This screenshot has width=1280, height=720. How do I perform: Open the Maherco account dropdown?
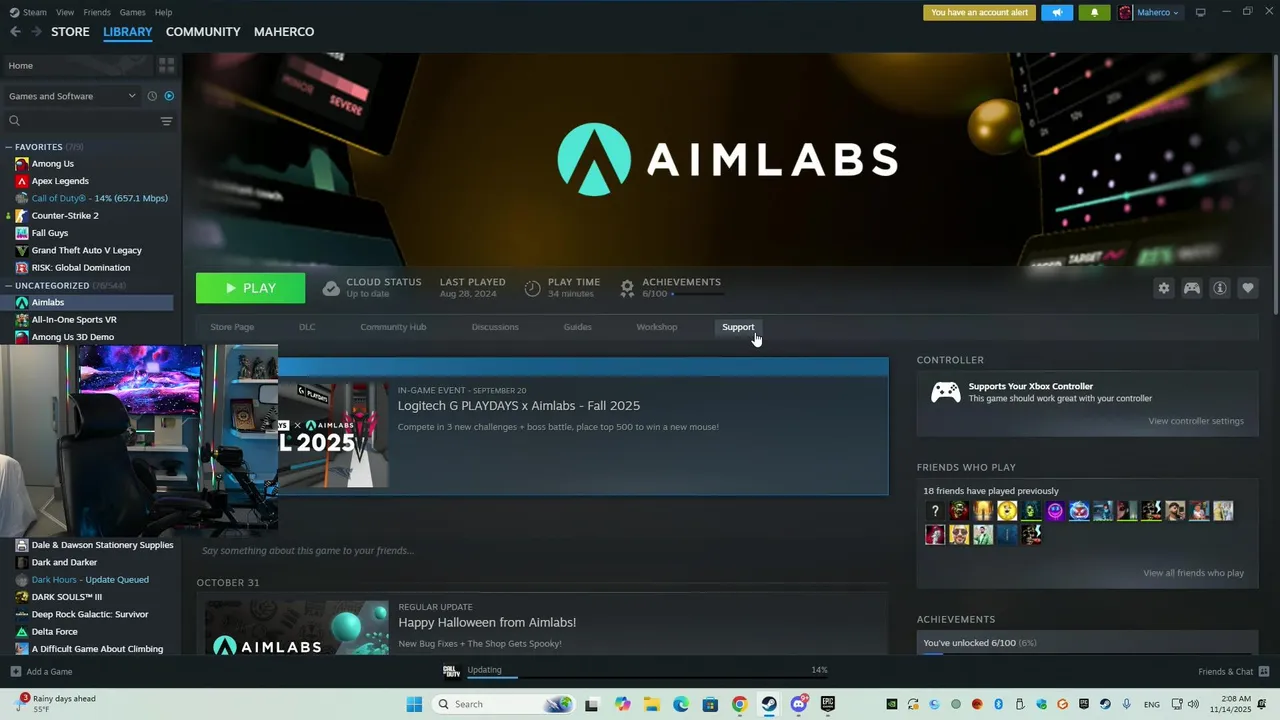pyautogui.click(x=1149, y=13)
